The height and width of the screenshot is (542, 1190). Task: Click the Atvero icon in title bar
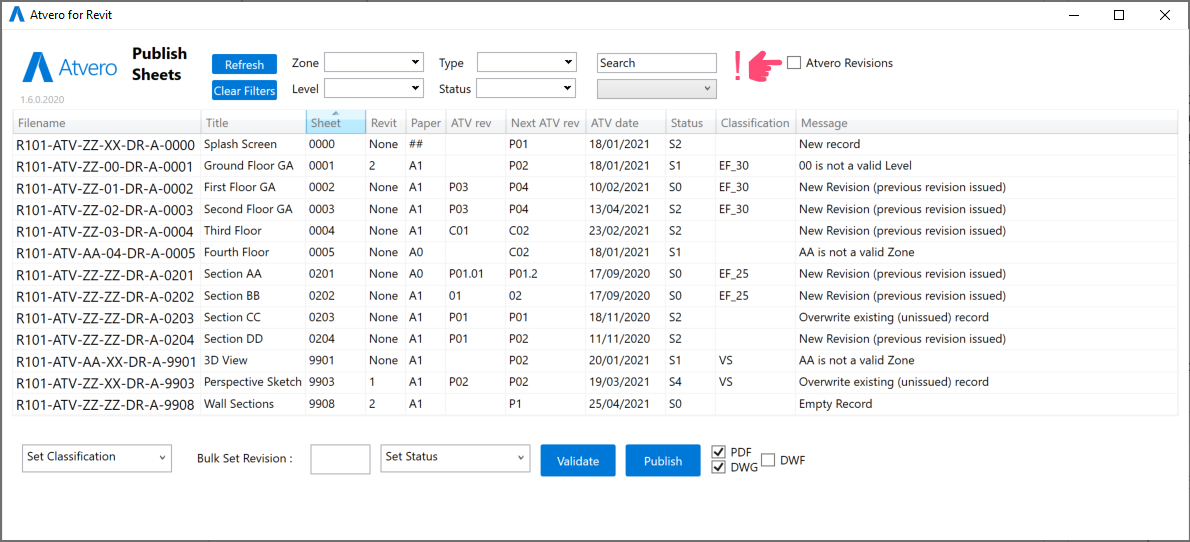(x=17, y=15)
